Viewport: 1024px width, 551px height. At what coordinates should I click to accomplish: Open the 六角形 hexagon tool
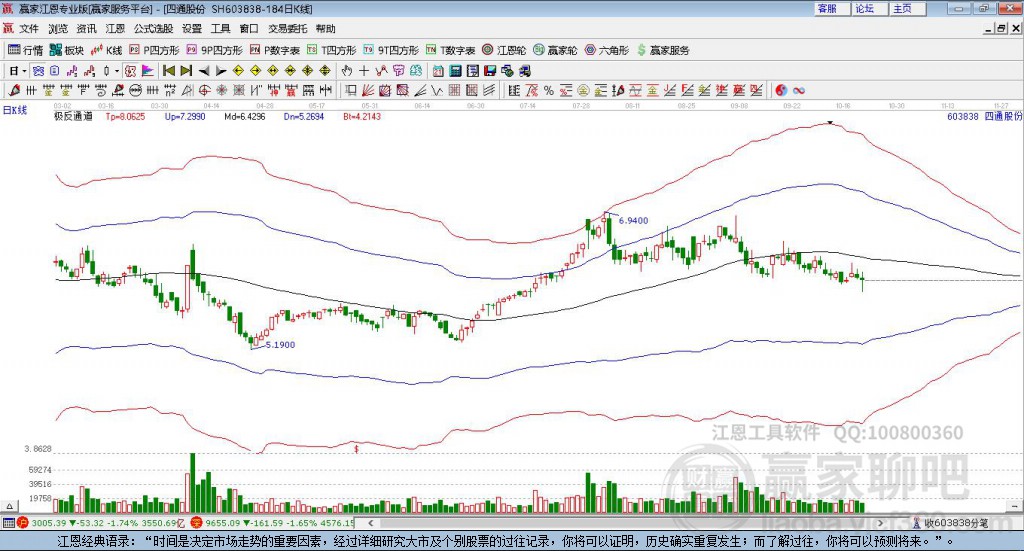(x=607, y=50)
